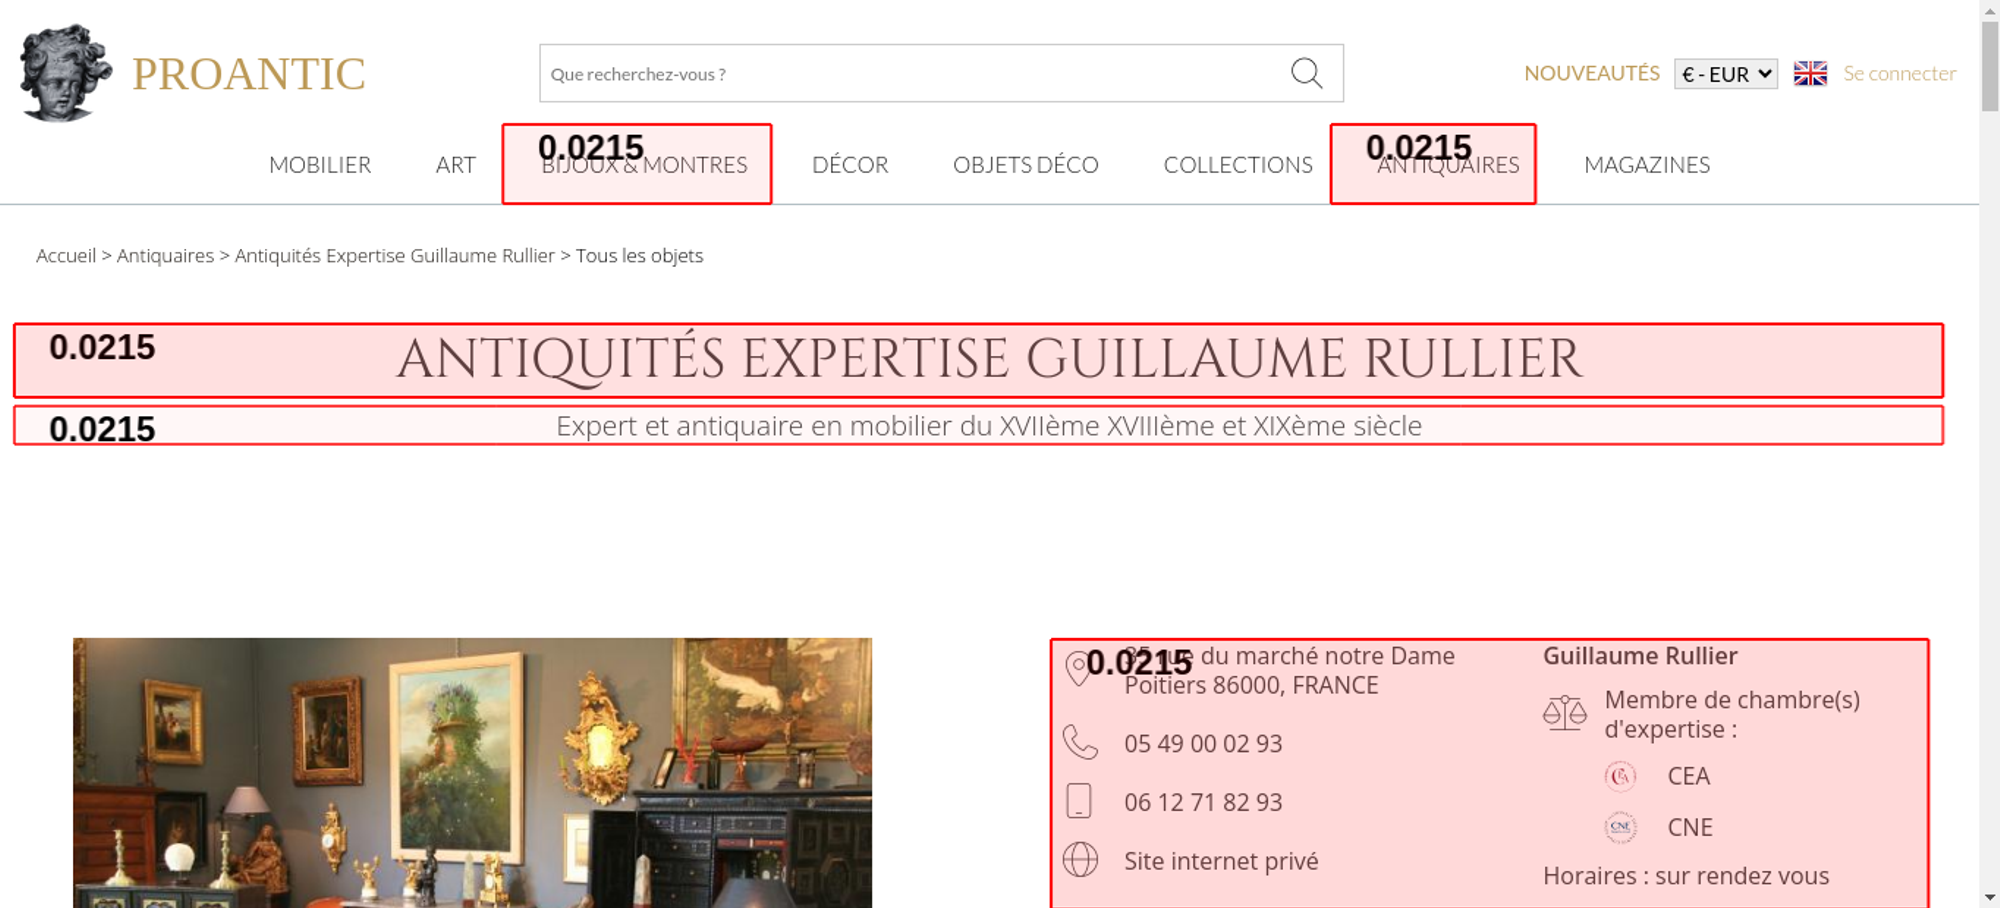Image resolution: width=2000 pixels, height=908 pixels.
Task: Click the Nouveautés link
Action: point(1591,73)
